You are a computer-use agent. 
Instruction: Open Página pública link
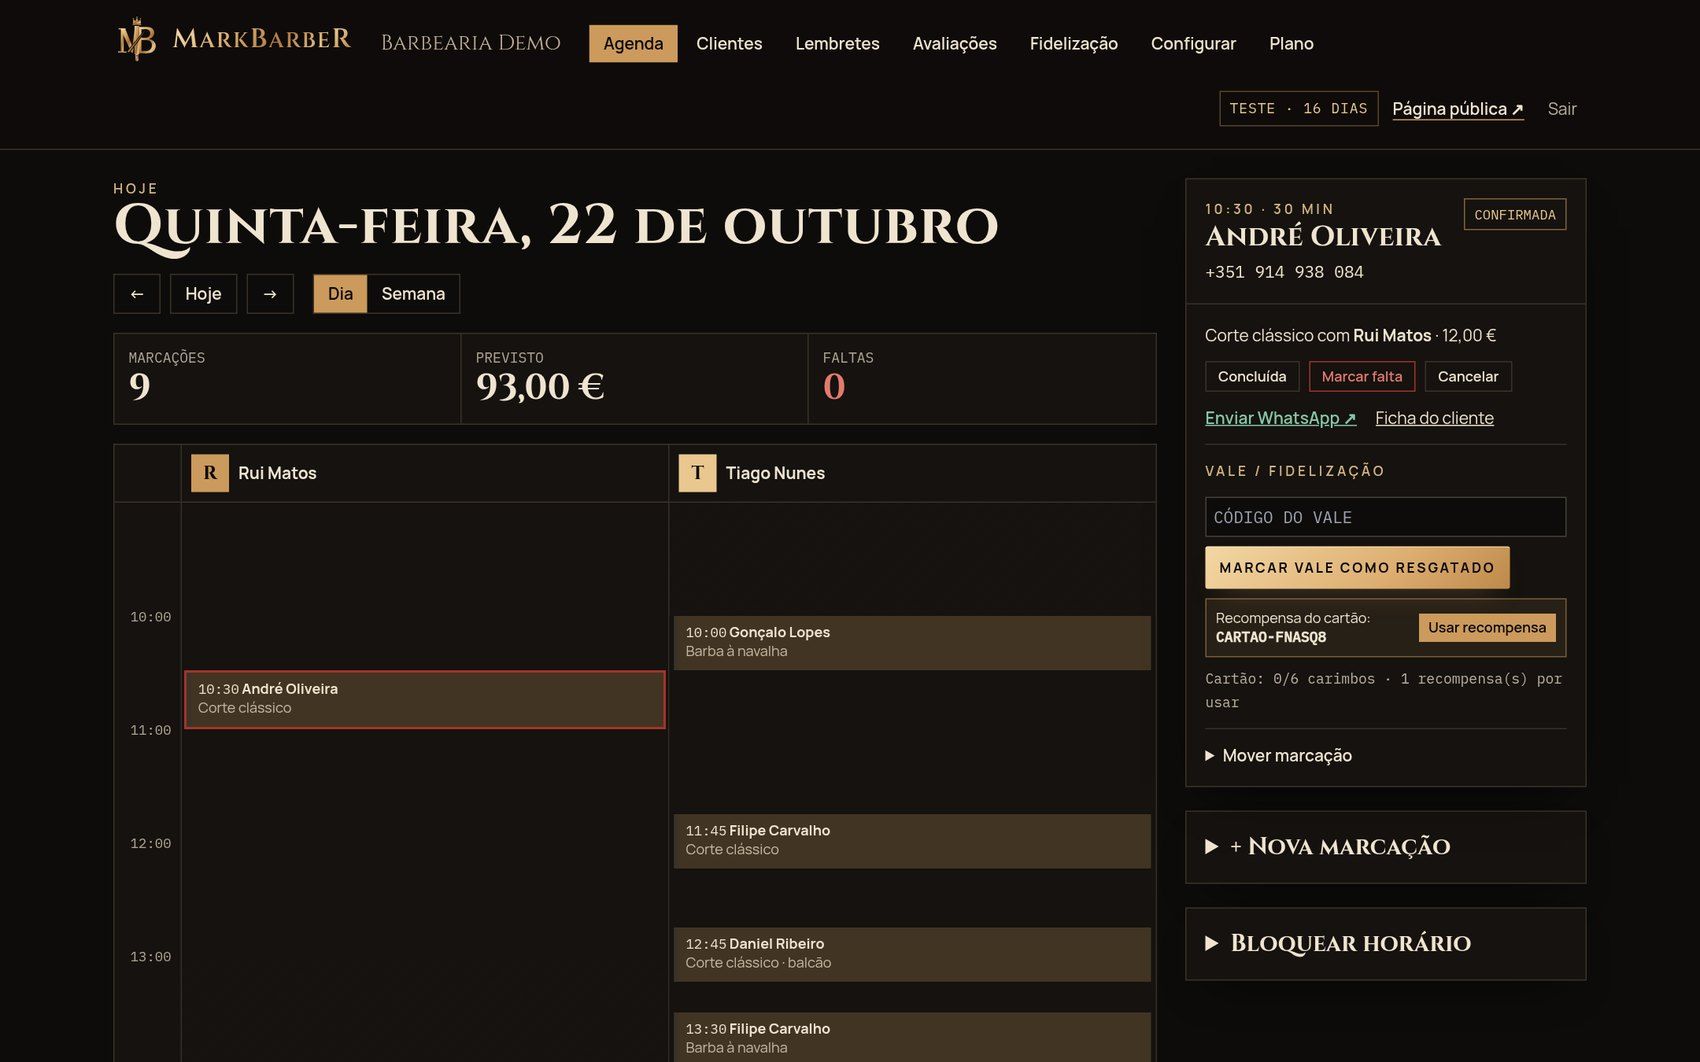(x=1458, y=109)
